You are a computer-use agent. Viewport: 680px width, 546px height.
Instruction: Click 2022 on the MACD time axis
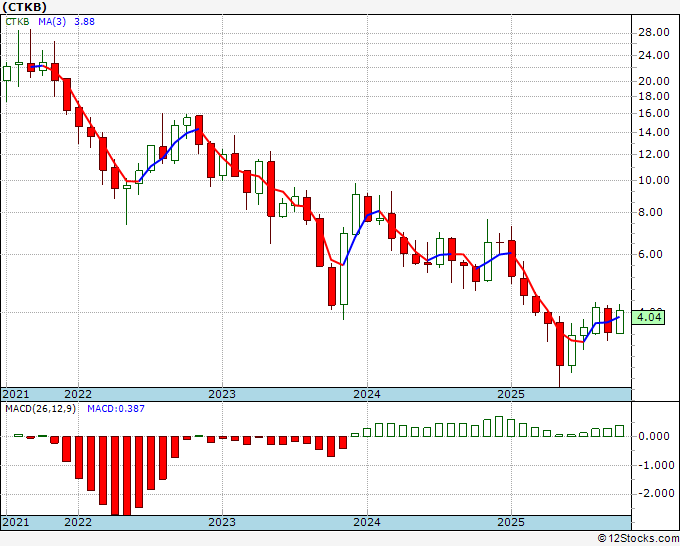tap(78, 522)
